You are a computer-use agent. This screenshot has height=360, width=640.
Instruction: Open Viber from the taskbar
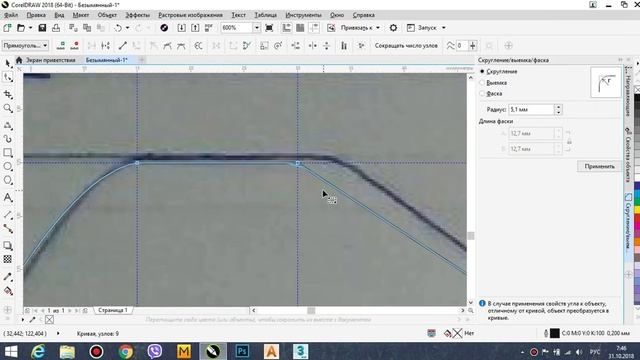click(155, 351)
